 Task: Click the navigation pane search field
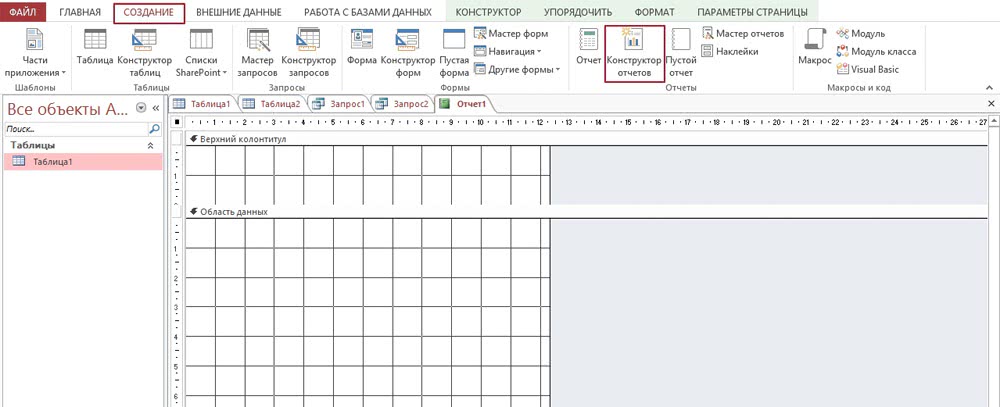[75, 129]
